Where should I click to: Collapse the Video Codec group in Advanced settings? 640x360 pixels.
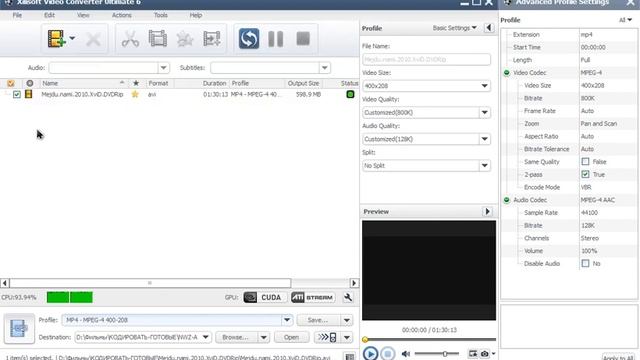click(507, 73)
